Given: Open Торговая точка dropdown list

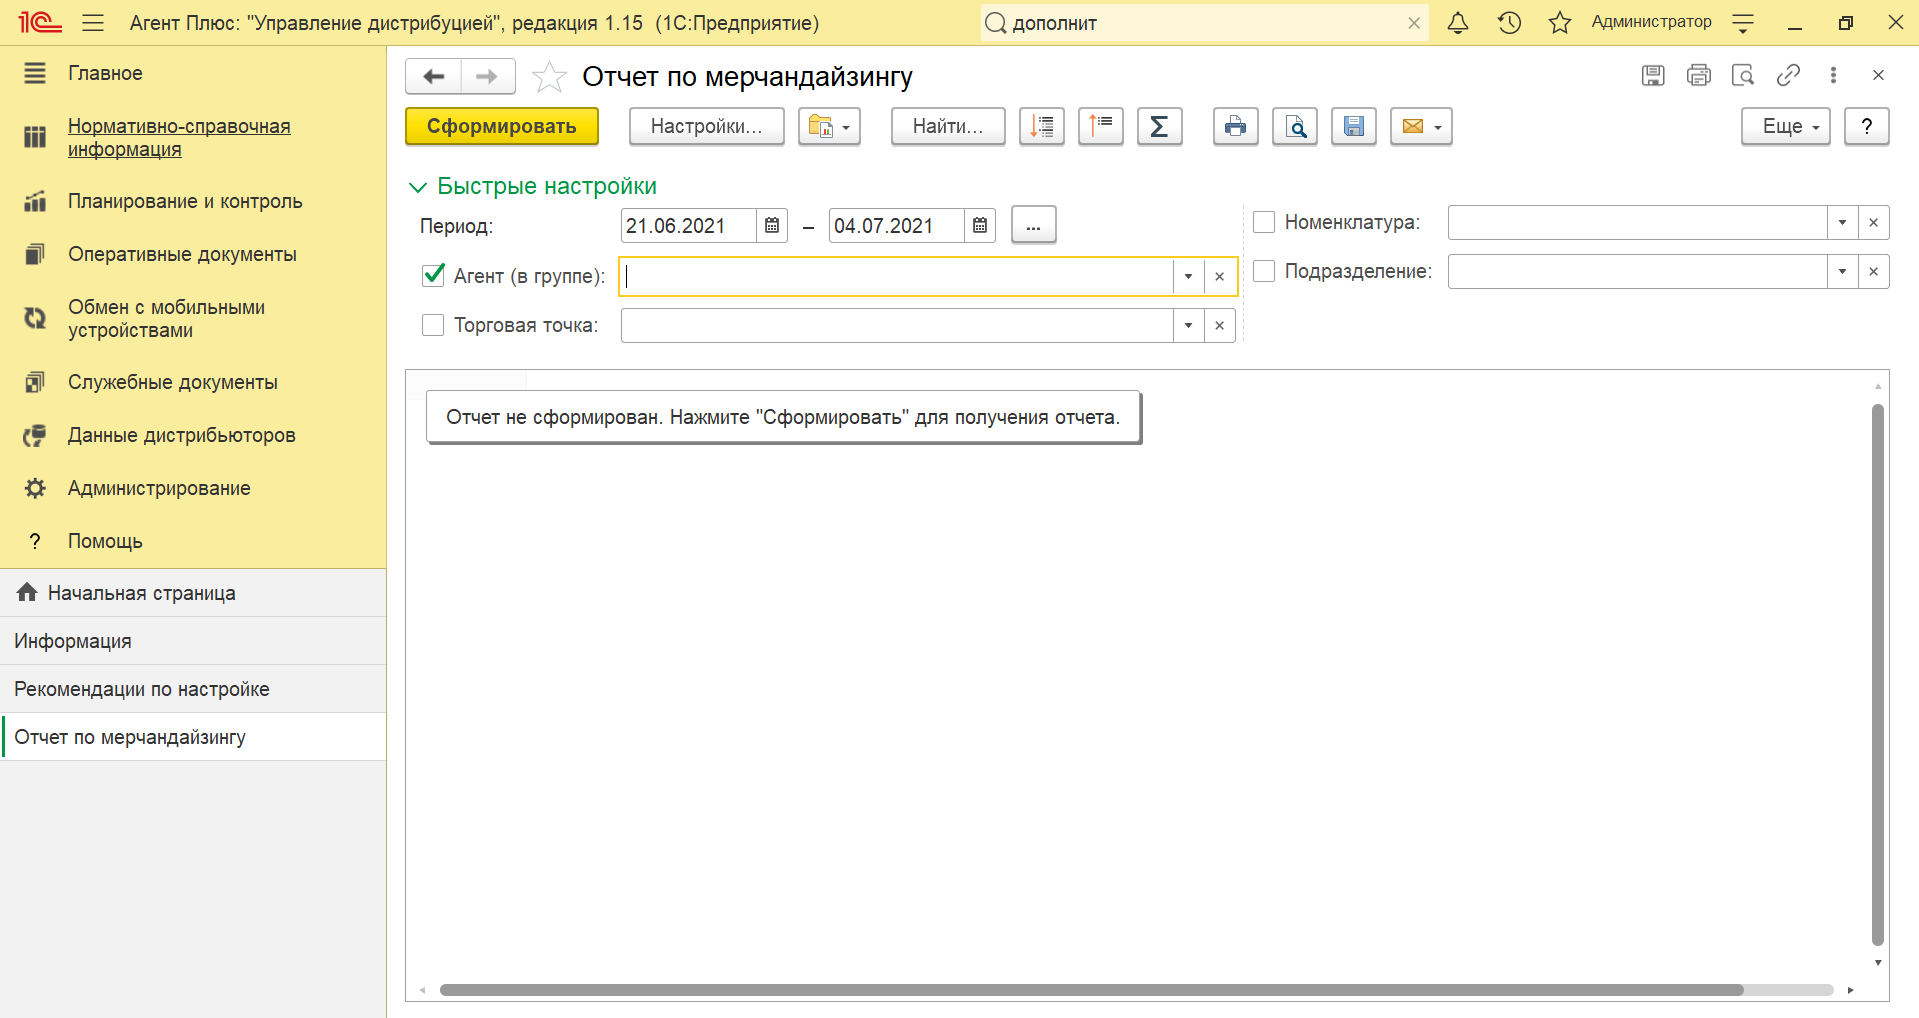Looking at the screenshot, I should click(x=1188, y=325).
